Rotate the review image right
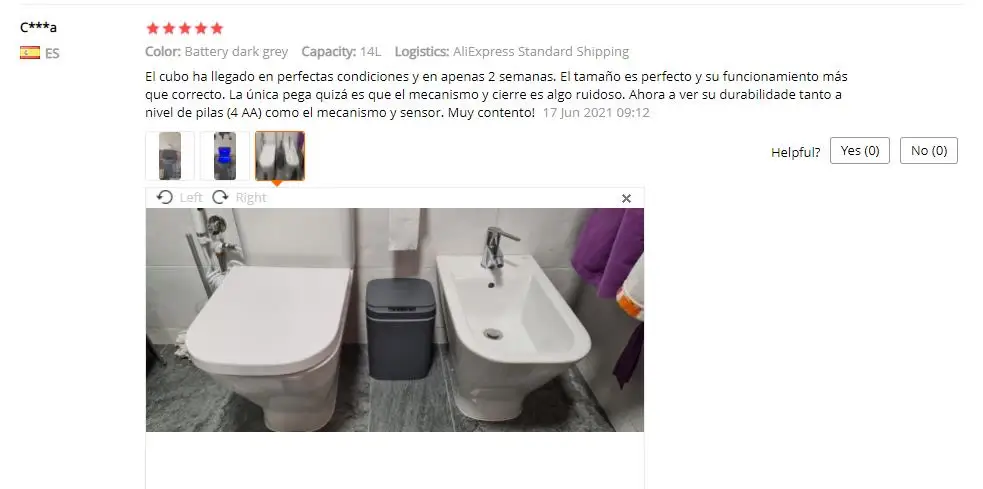 [x=239, y=197]
